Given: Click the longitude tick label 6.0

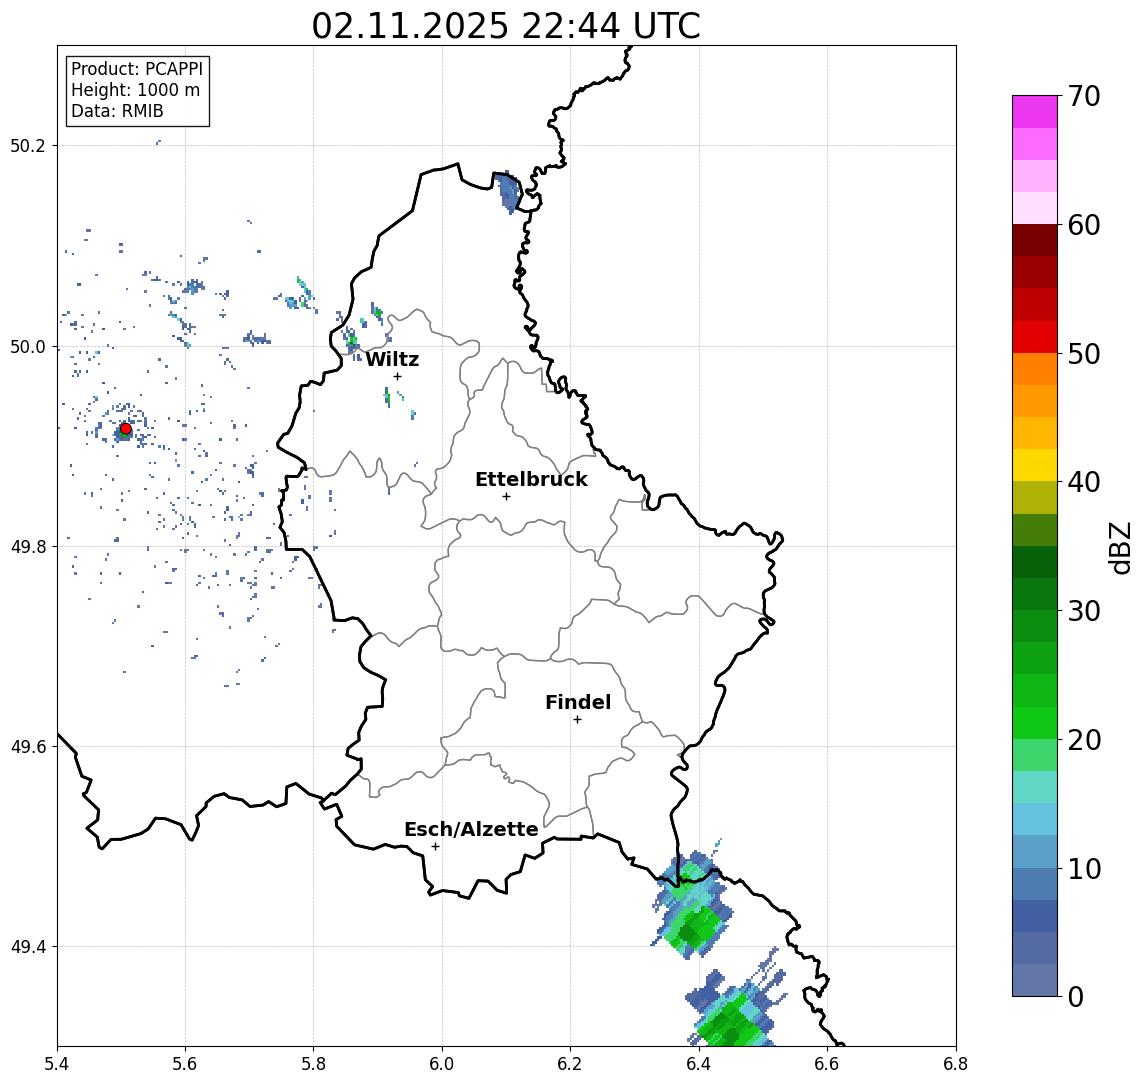Looking at the screenshot, I should tap(442, 1064).
